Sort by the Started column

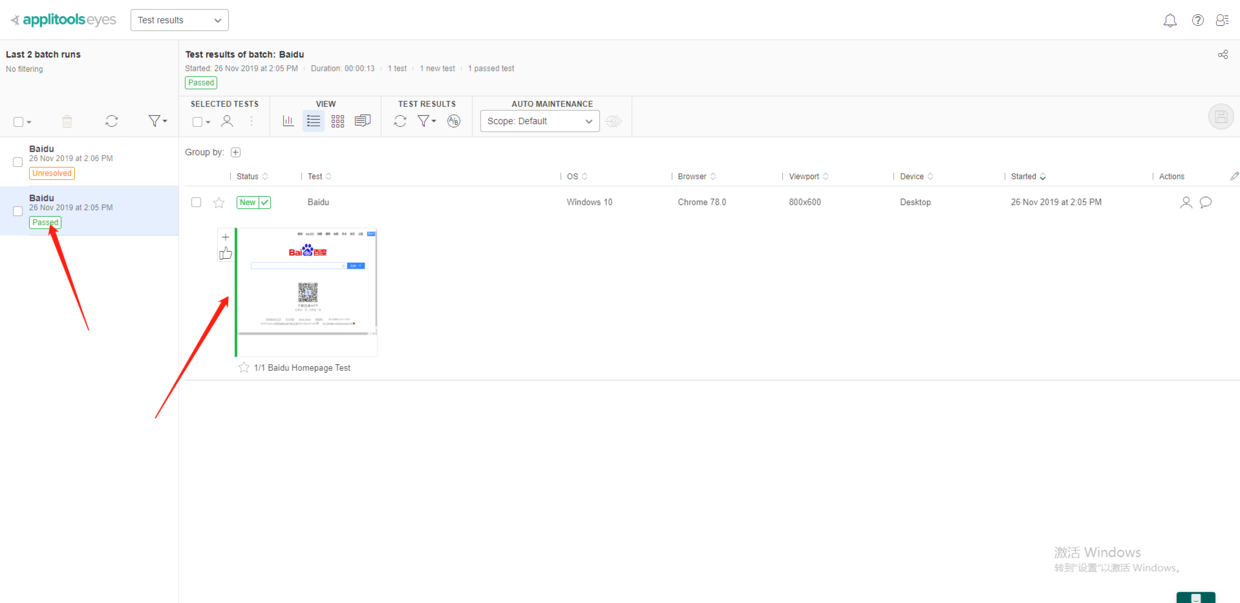coord(1029,176)
